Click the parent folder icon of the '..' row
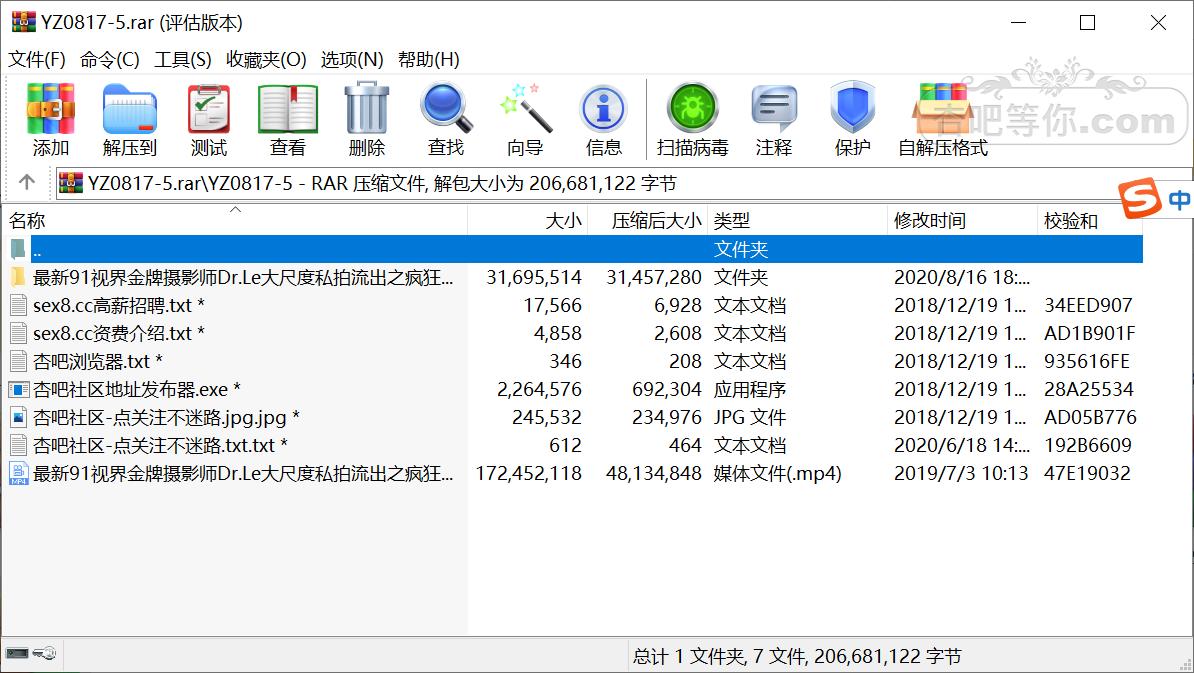Screen dimensions: 1194x673 [18, 249]
